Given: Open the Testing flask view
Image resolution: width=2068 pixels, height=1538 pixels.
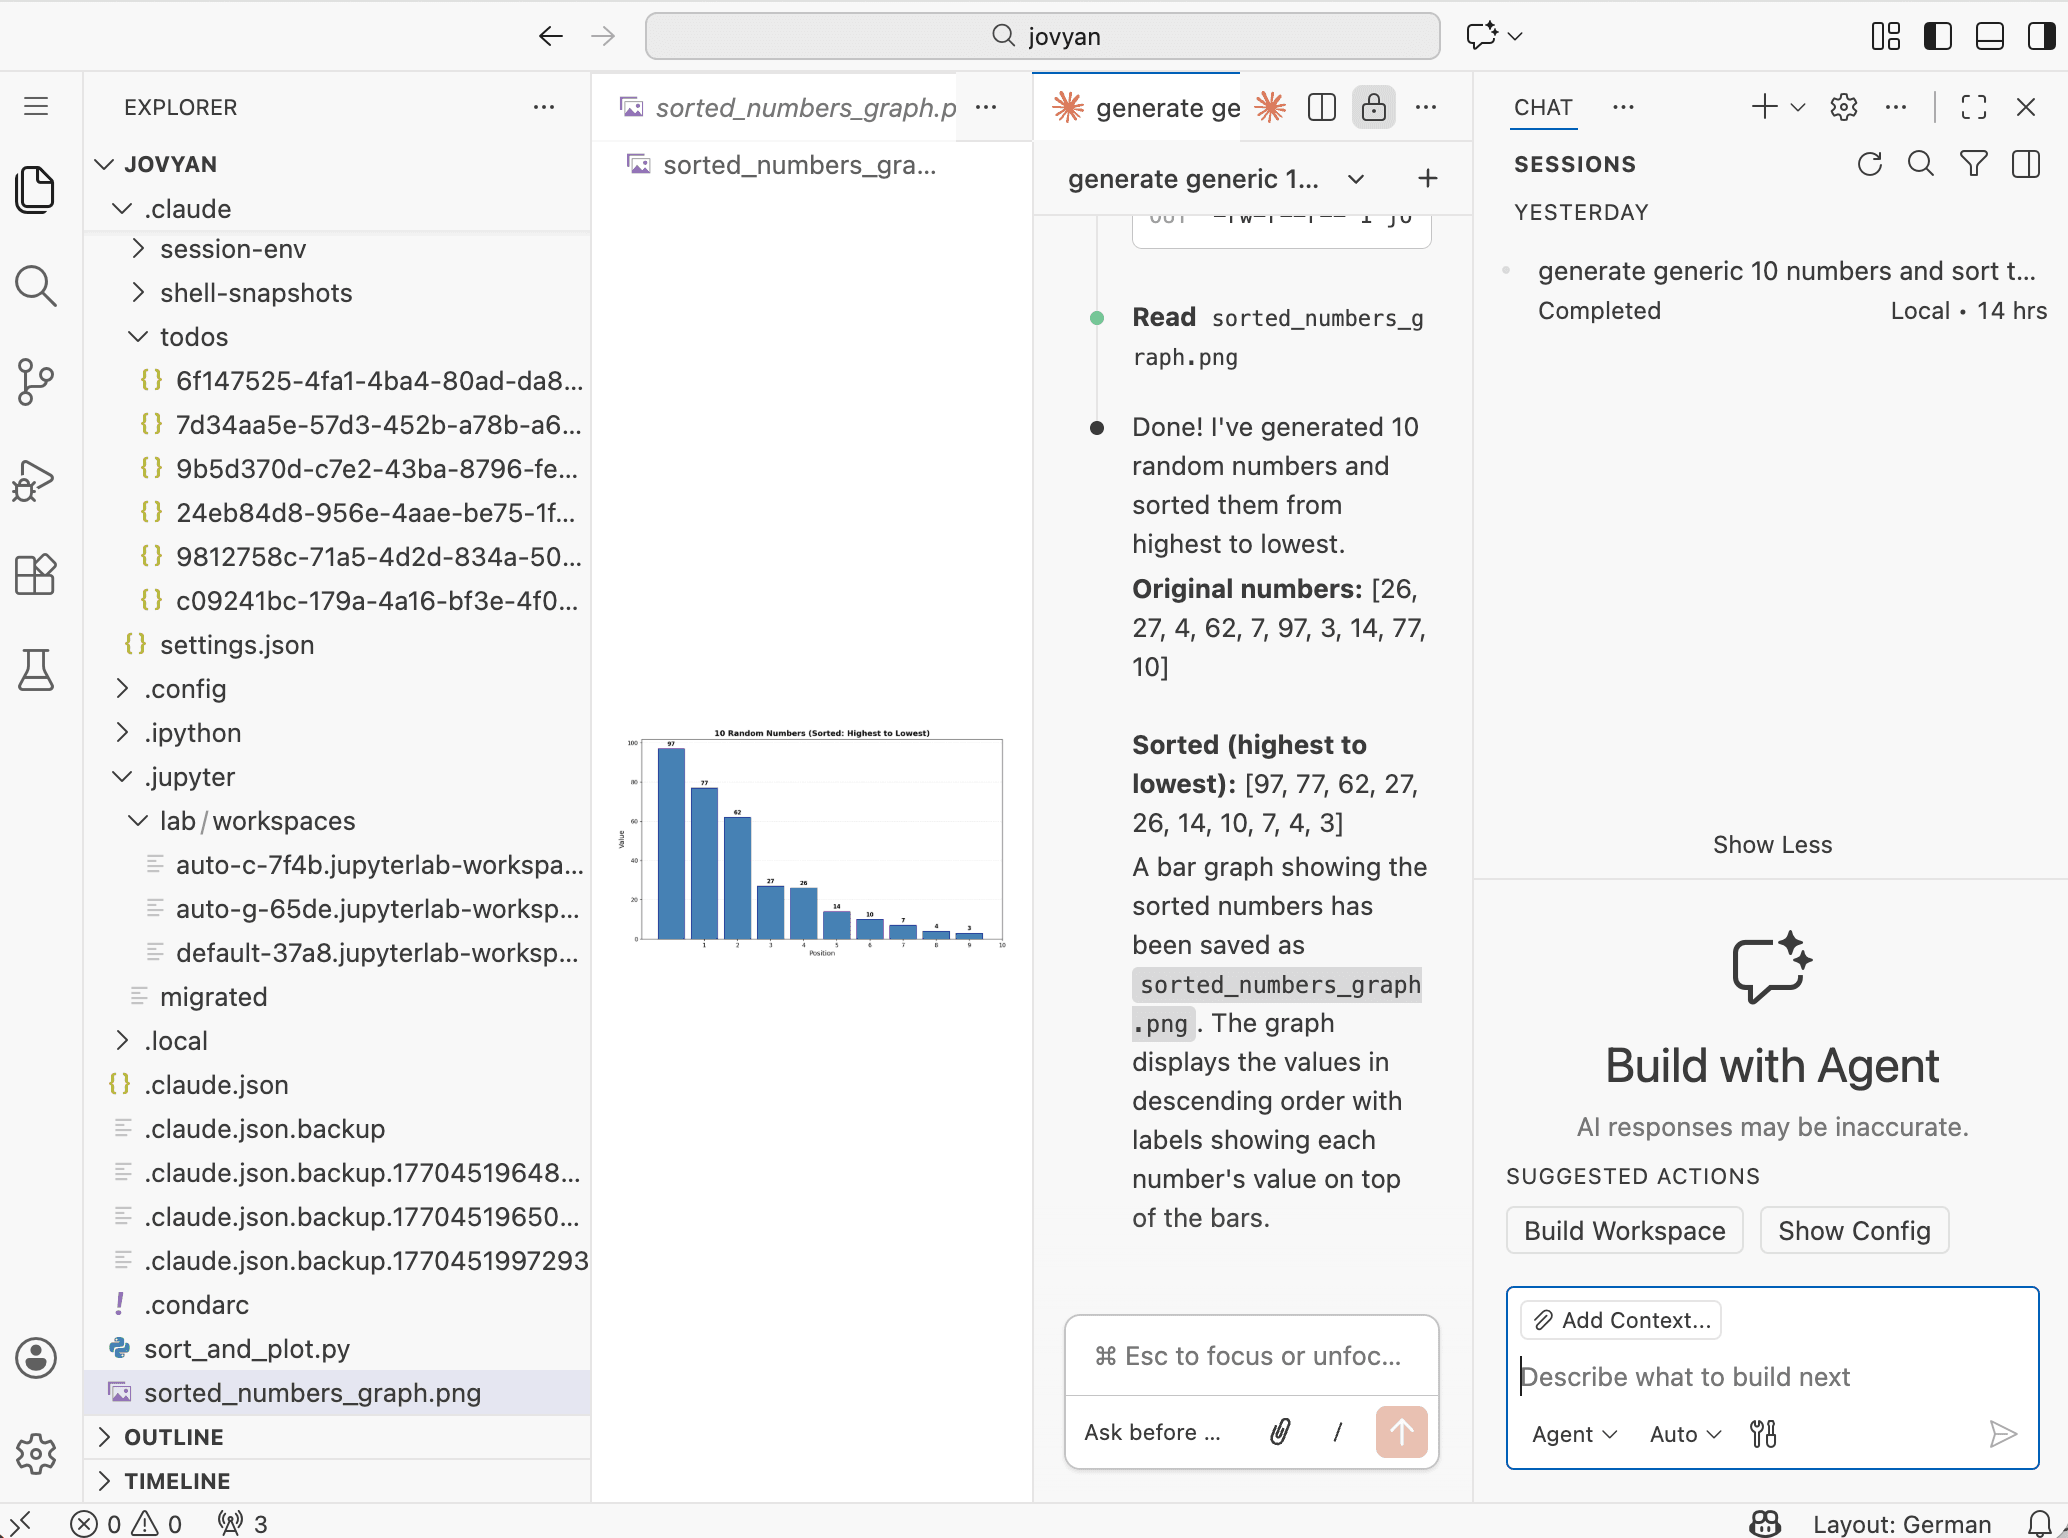Looking at the screenshot, I should click(36, 670).
